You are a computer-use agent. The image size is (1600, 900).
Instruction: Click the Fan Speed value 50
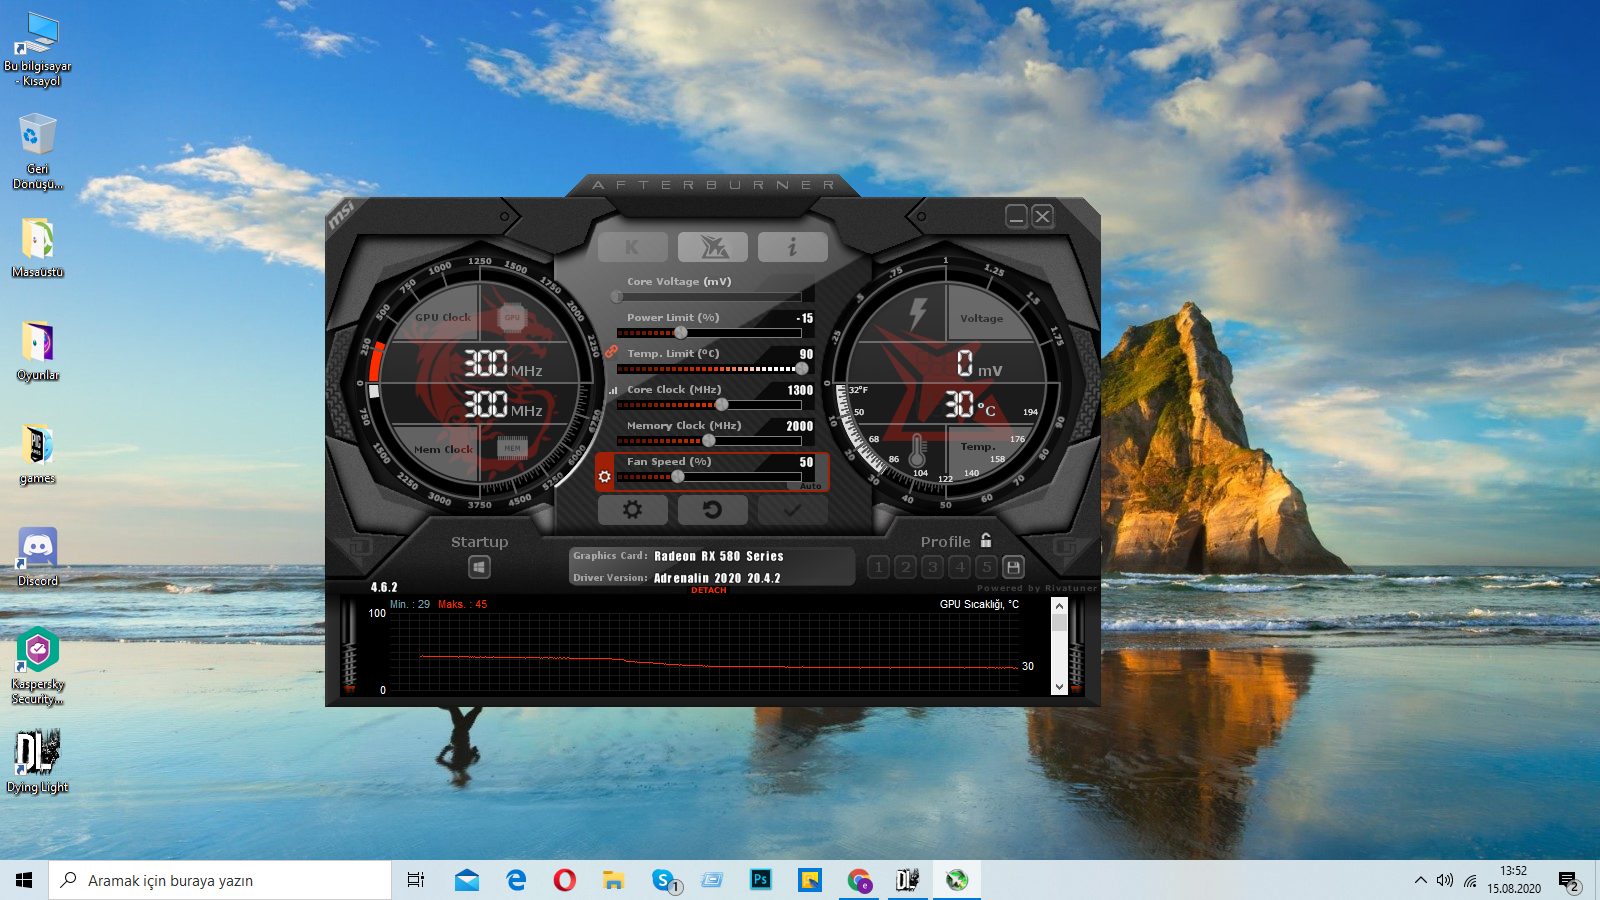coord(806,463)
